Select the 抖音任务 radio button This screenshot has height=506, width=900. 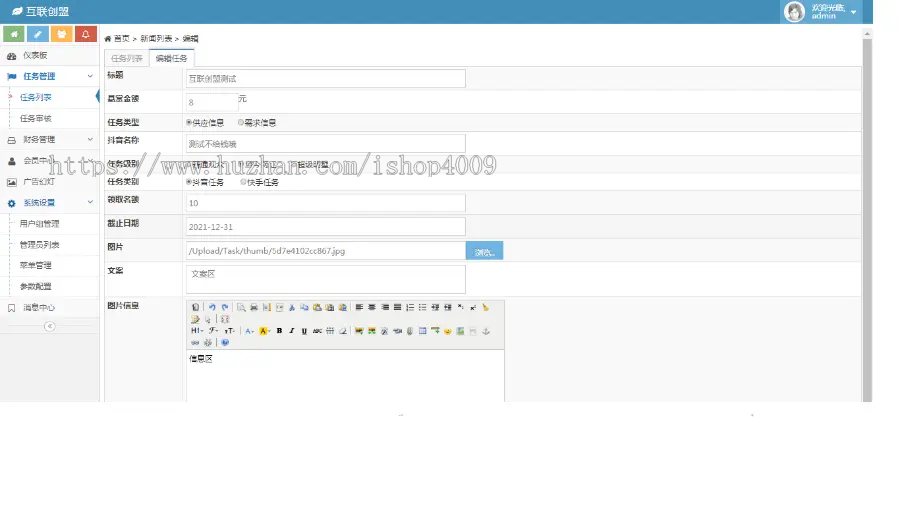[x=189, y=182]
